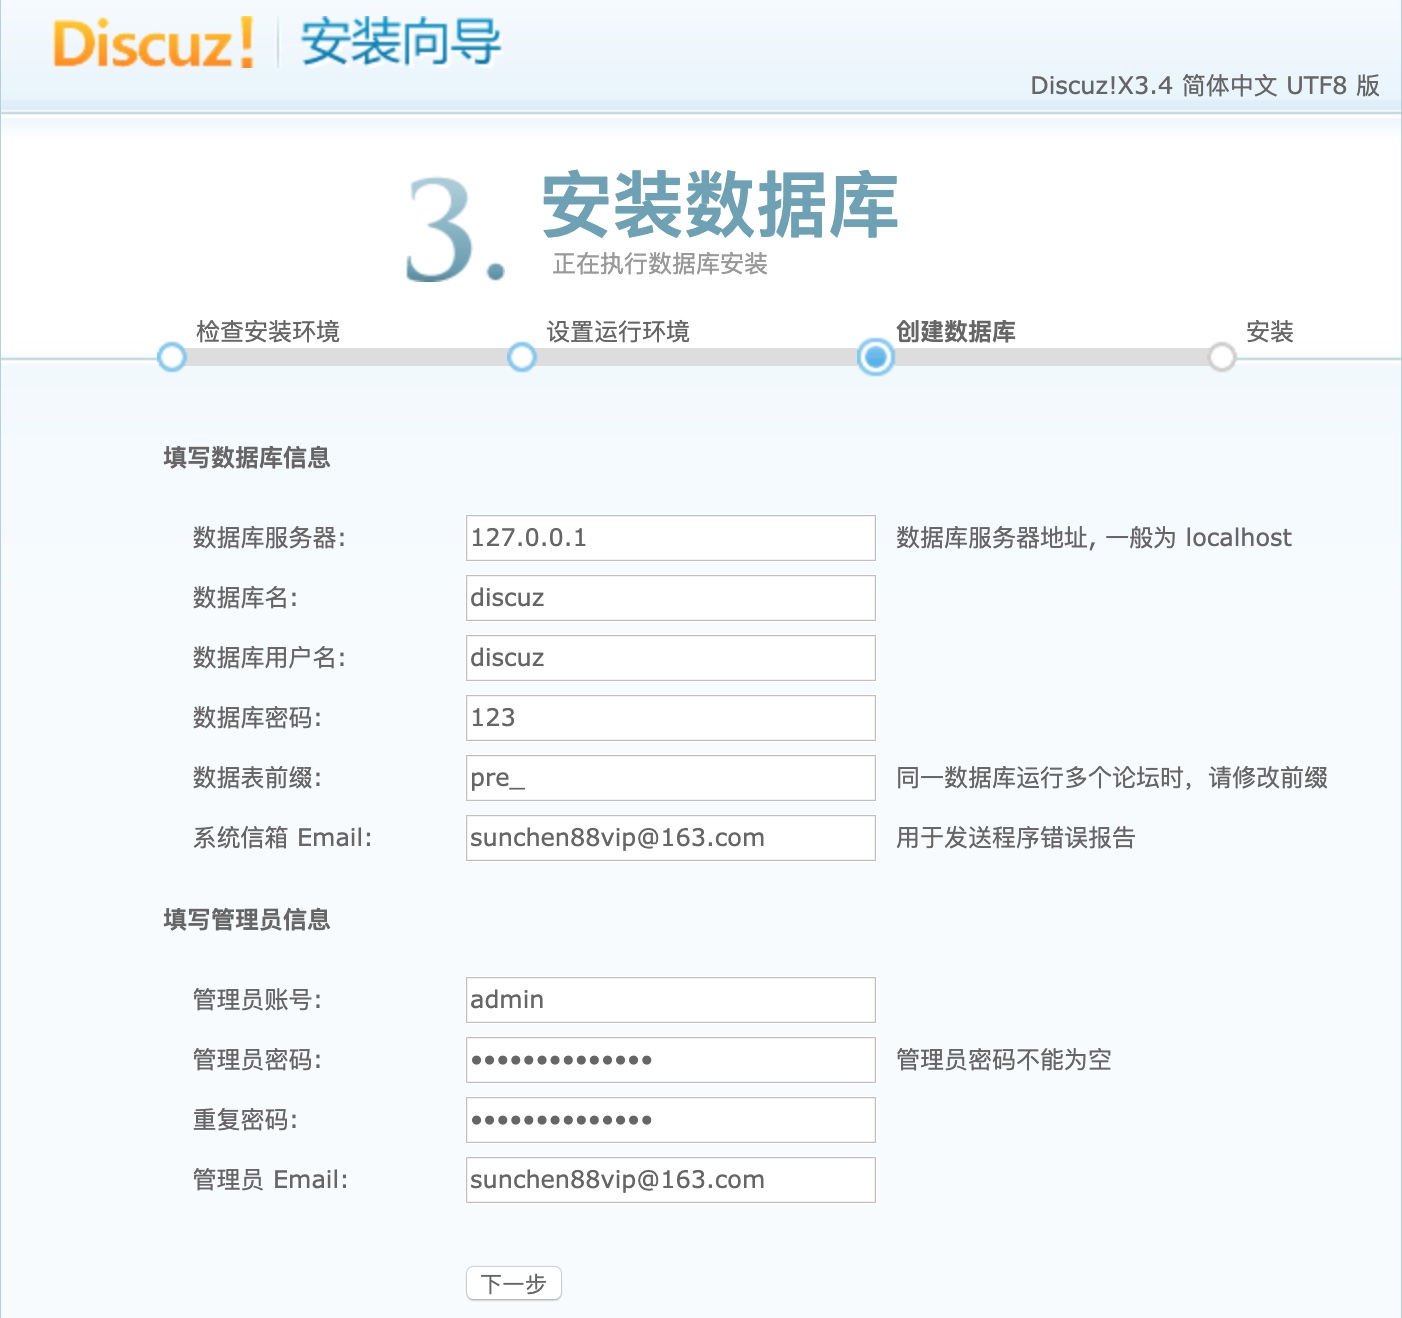The image size is (1402, 1318).
Task: Click the 系统信箱 Email input field
Action: tap(670, 838)
